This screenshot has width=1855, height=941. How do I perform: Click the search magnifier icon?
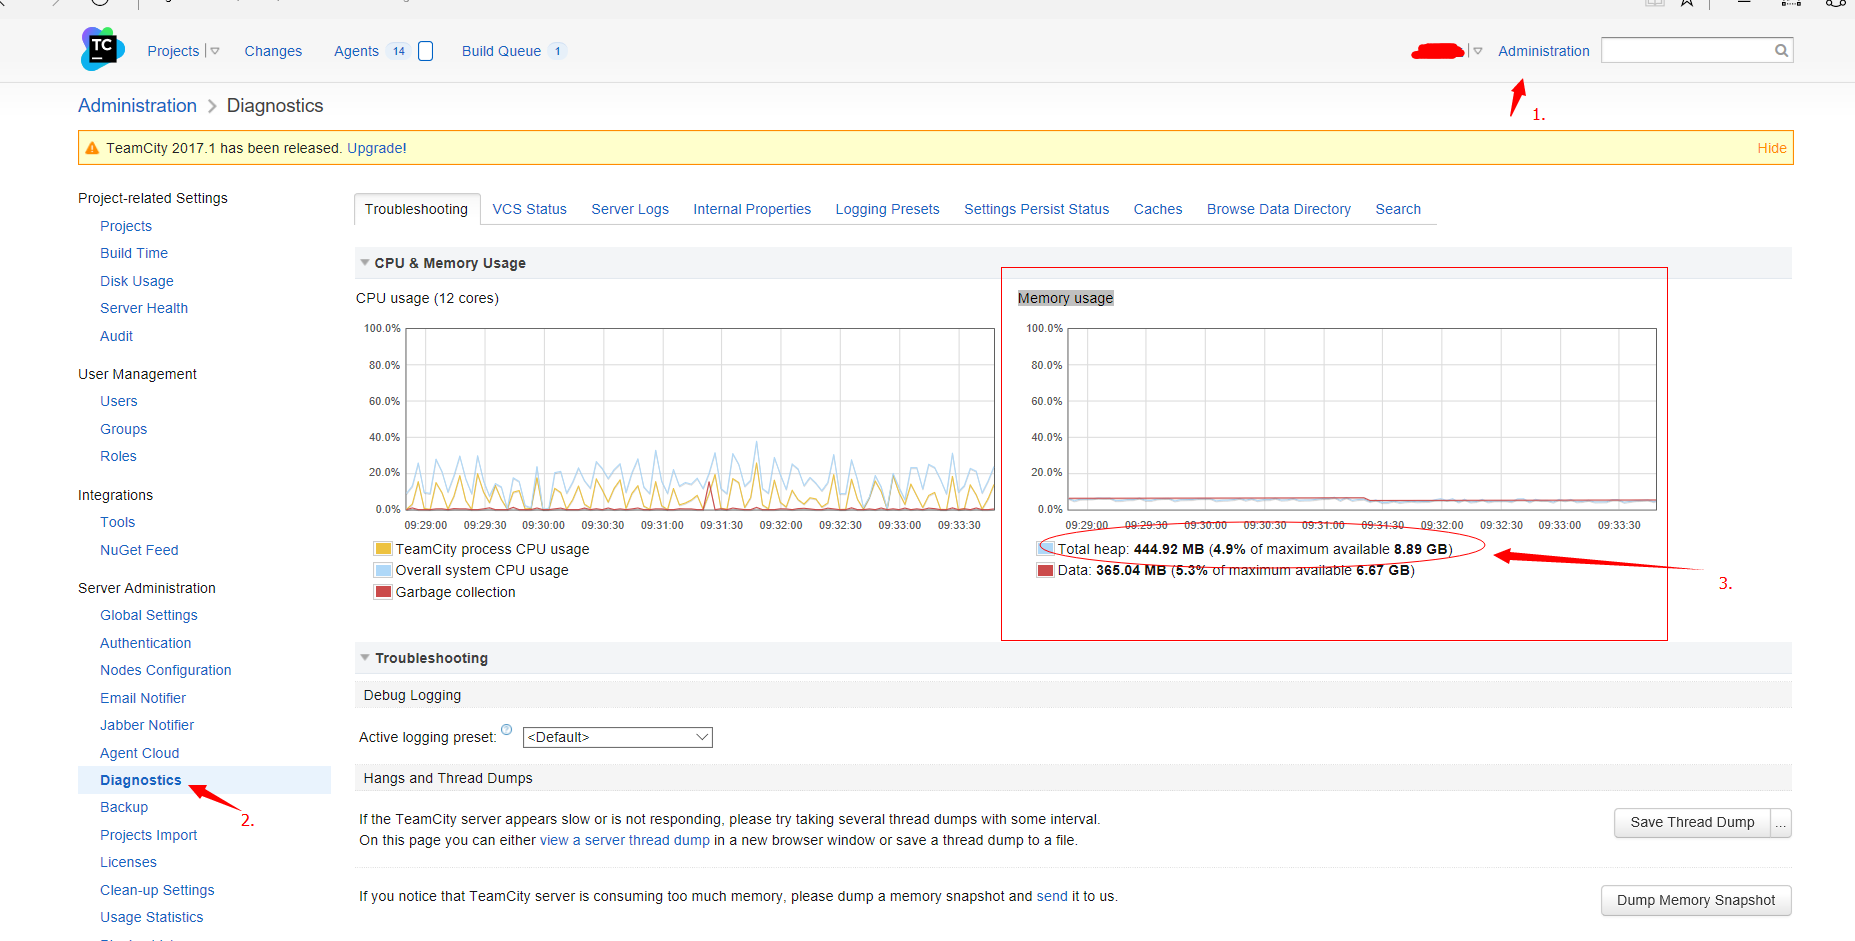[x=1781, y=50]
